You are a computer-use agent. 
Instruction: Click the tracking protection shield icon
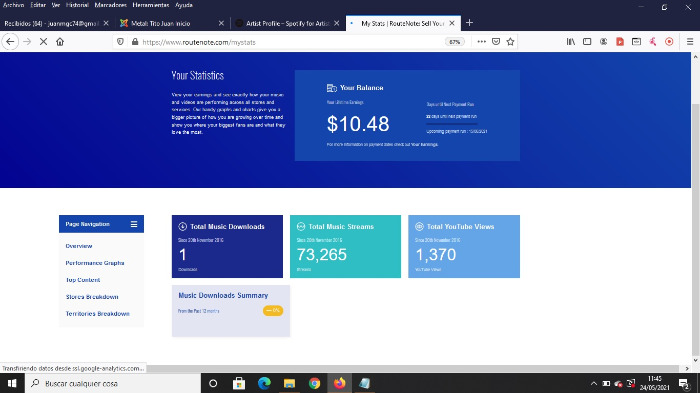120,42
